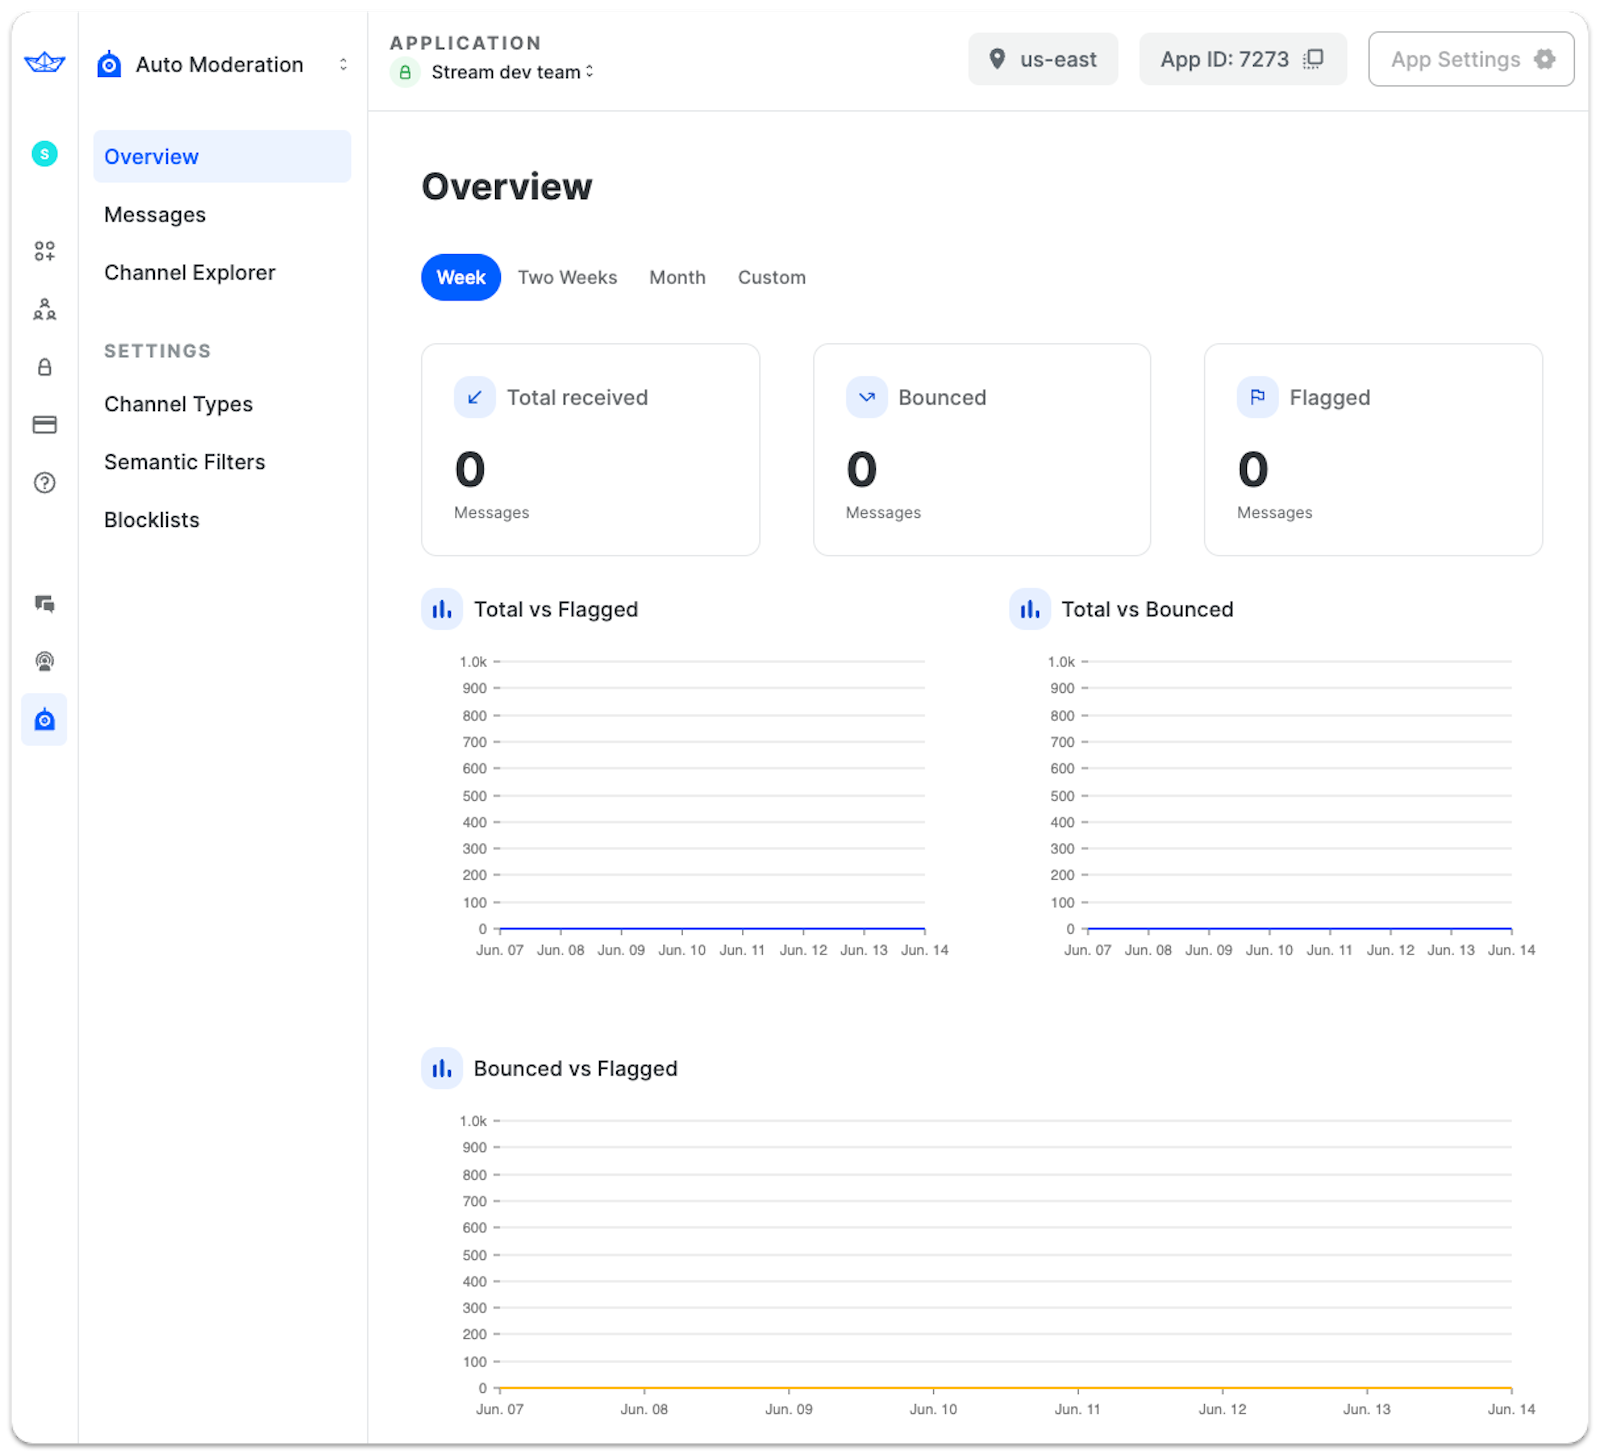
Task: Navigate to Semantic Filters settings
Action: (184, 461)
